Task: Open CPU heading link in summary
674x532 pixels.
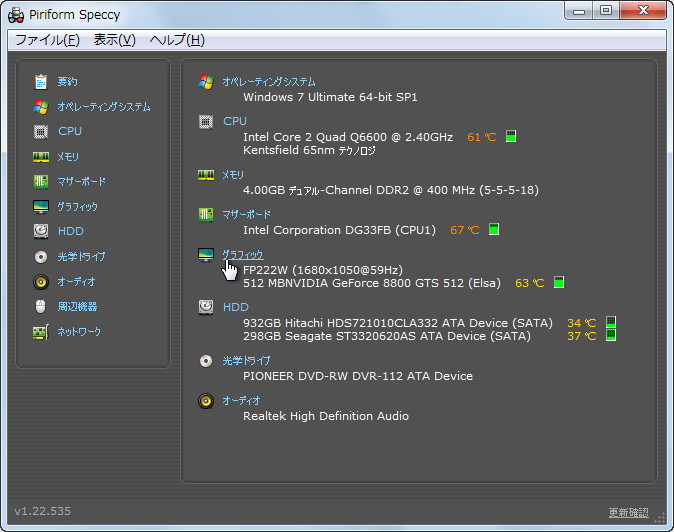Action: (235, 121)
